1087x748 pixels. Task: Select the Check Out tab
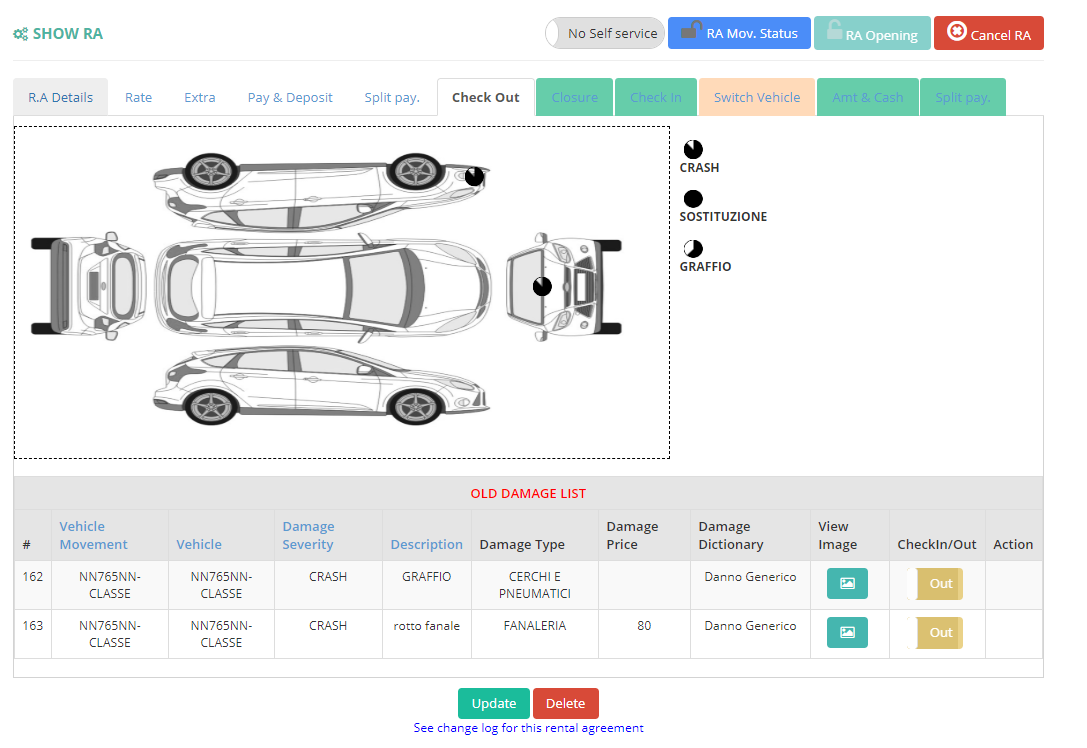(x=485, y=97)
